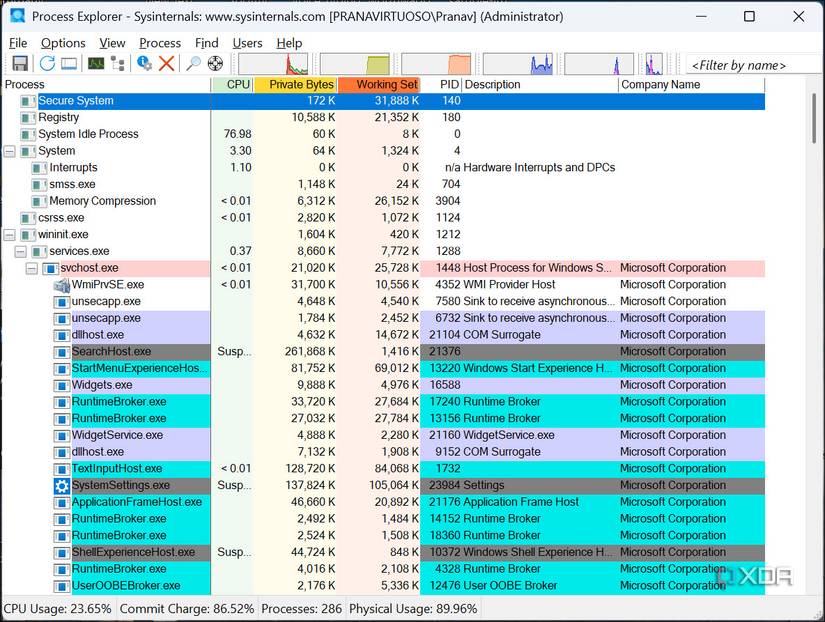The height and width of the screenshot is (622, 825).
Task: Click the red X Kill Process icon
Action: 166,64
